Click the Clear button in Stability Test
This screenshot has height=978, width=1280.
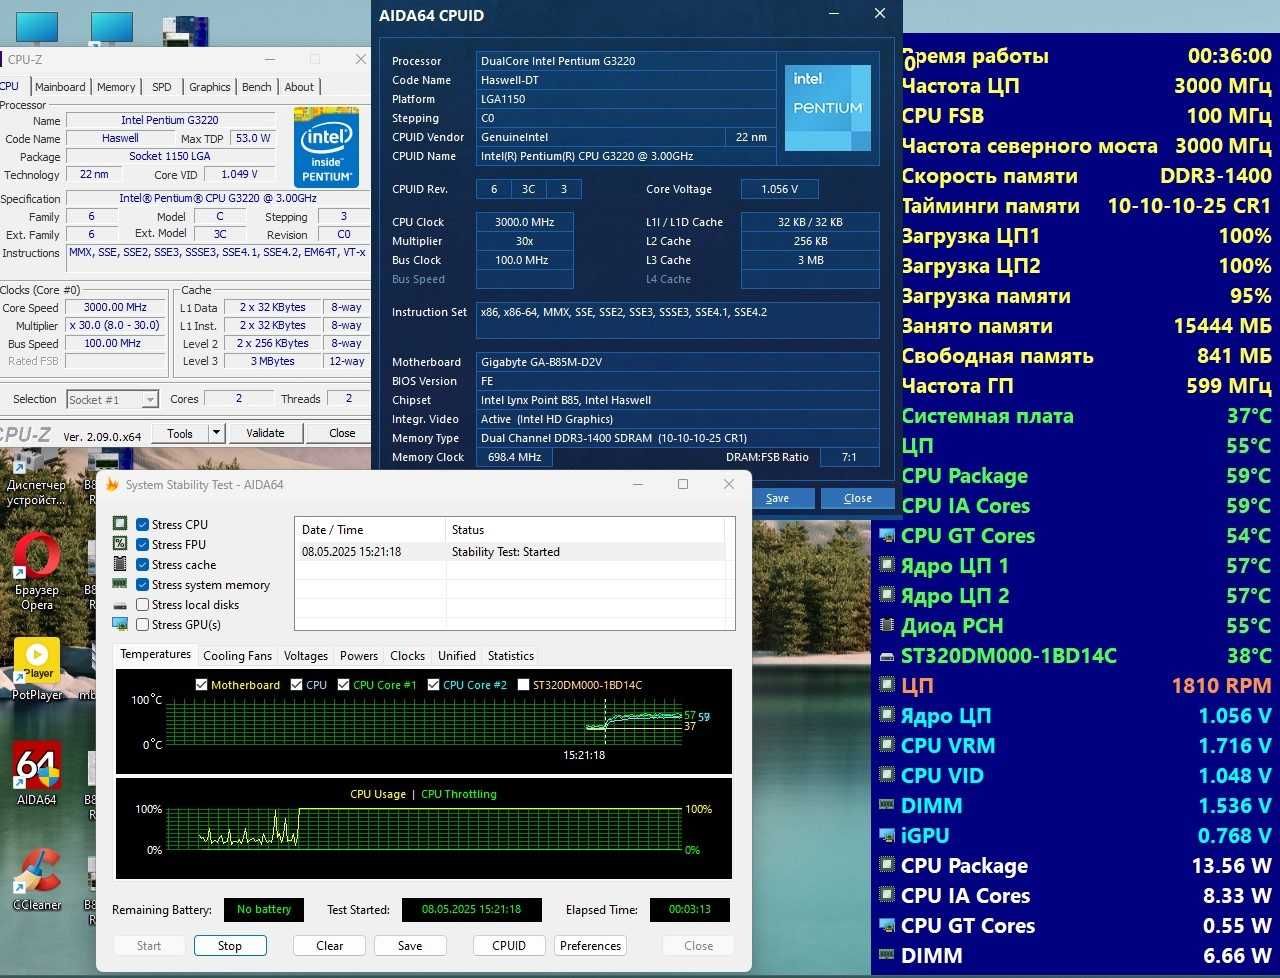pos(330,945)
